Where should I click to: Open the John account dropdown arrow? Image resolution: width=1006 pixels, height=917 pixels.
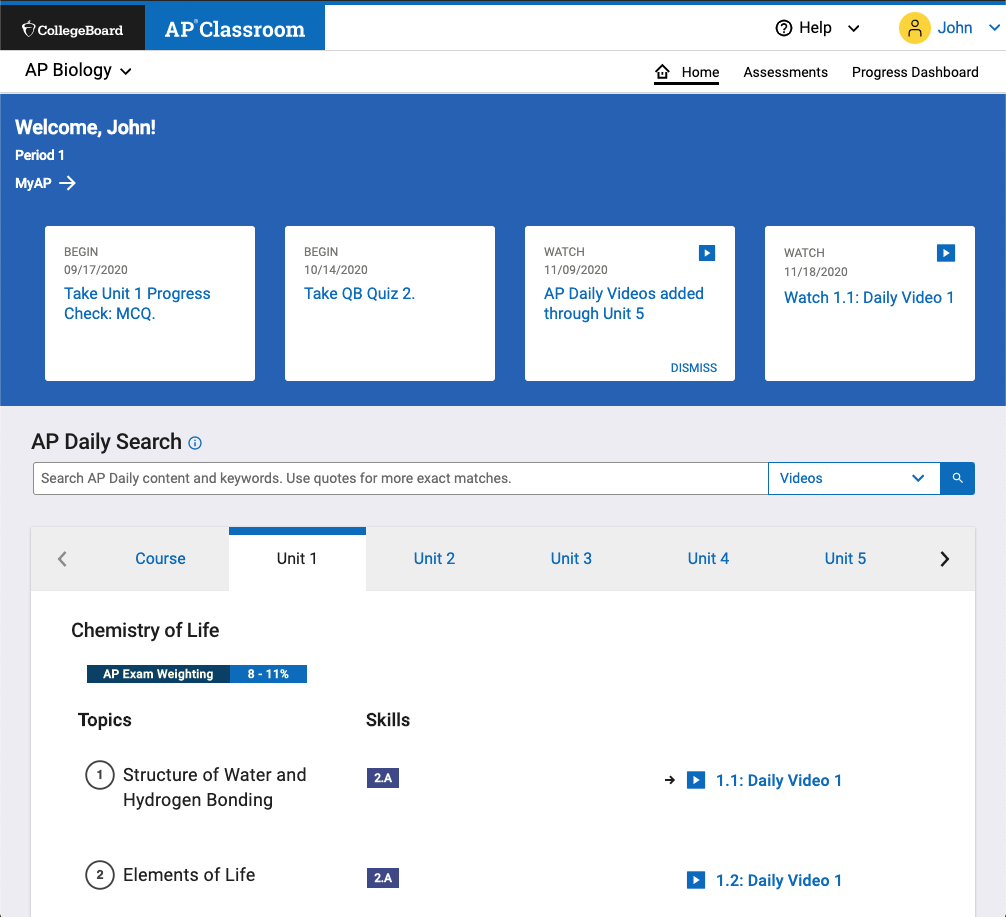994,28
